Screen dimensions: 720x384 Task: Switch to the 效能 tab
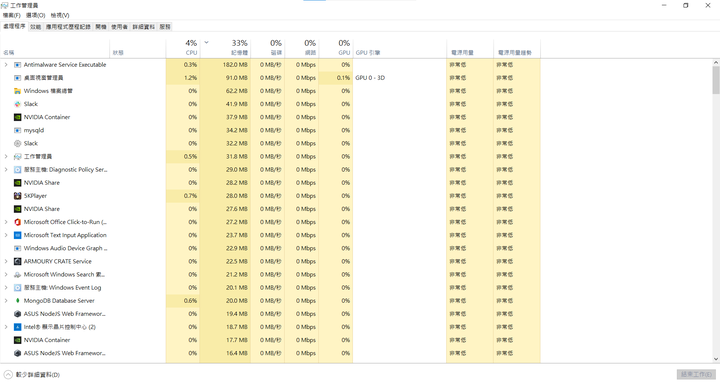tap(35, 27)
